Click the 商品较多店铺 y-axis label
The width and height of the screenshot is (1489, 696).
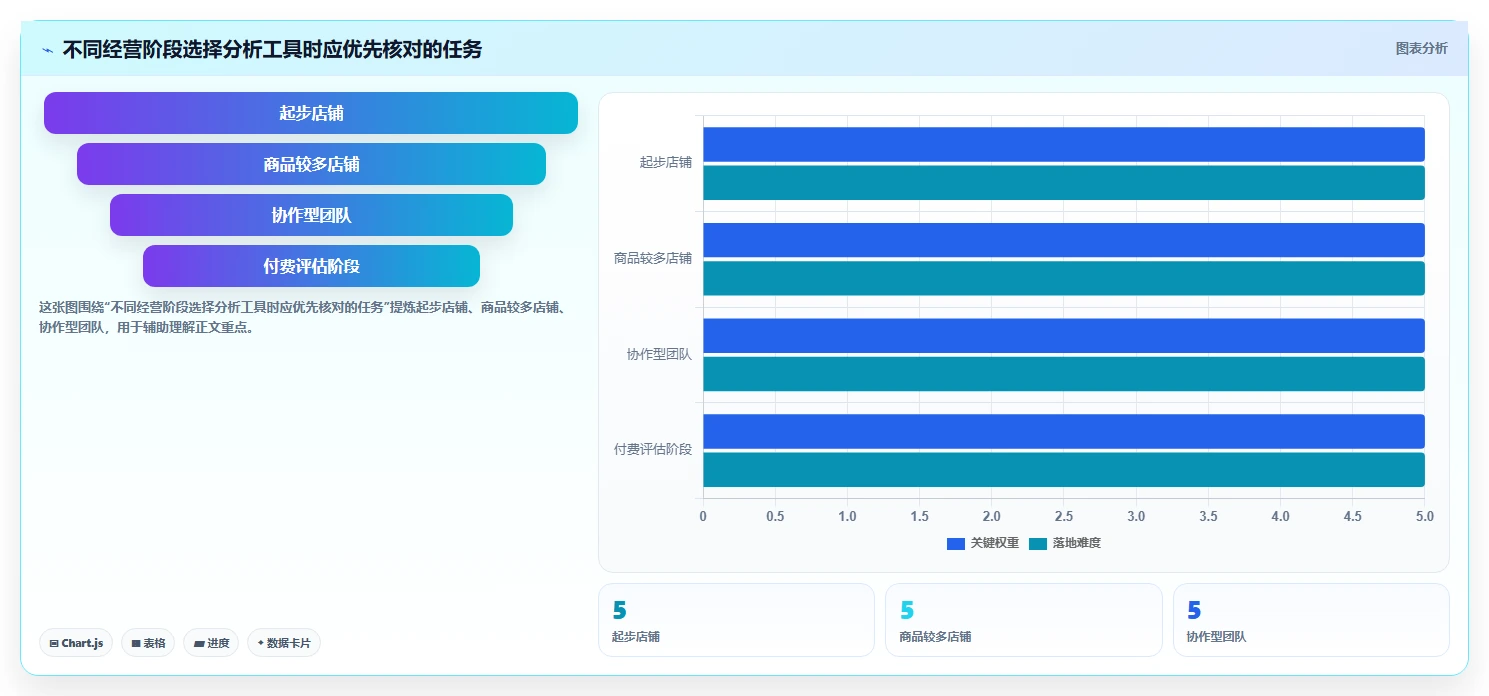[653, 258]
